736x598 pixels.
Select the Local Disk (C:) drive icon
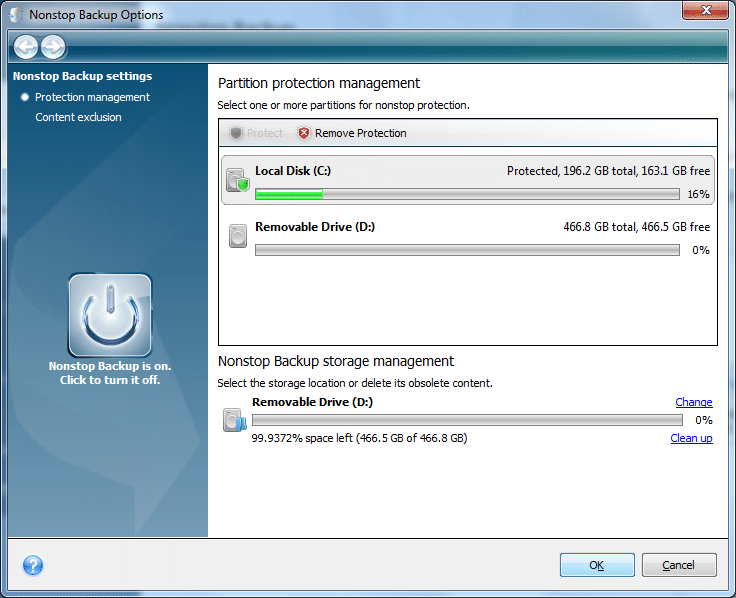click(x=238, y=180)
